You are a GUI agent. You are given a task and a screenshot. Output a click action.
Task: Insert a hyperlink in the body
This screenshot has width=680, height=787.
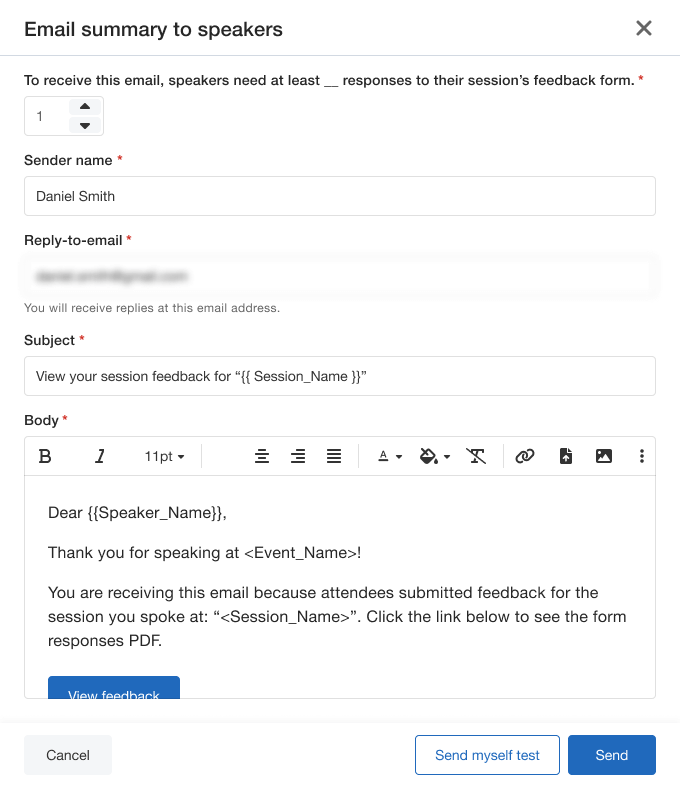coord(525,456)
